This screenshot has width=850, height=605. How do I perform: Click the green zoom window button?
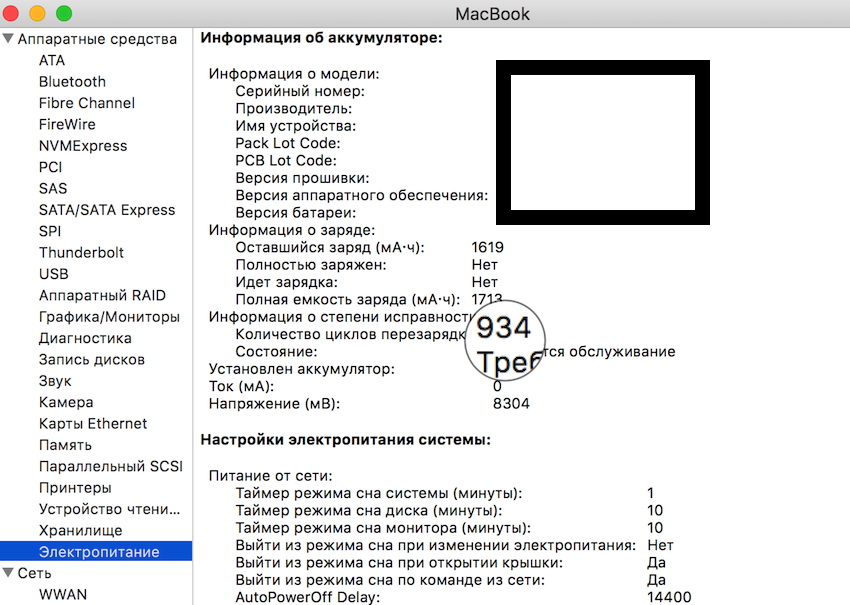tap(63, 14)
